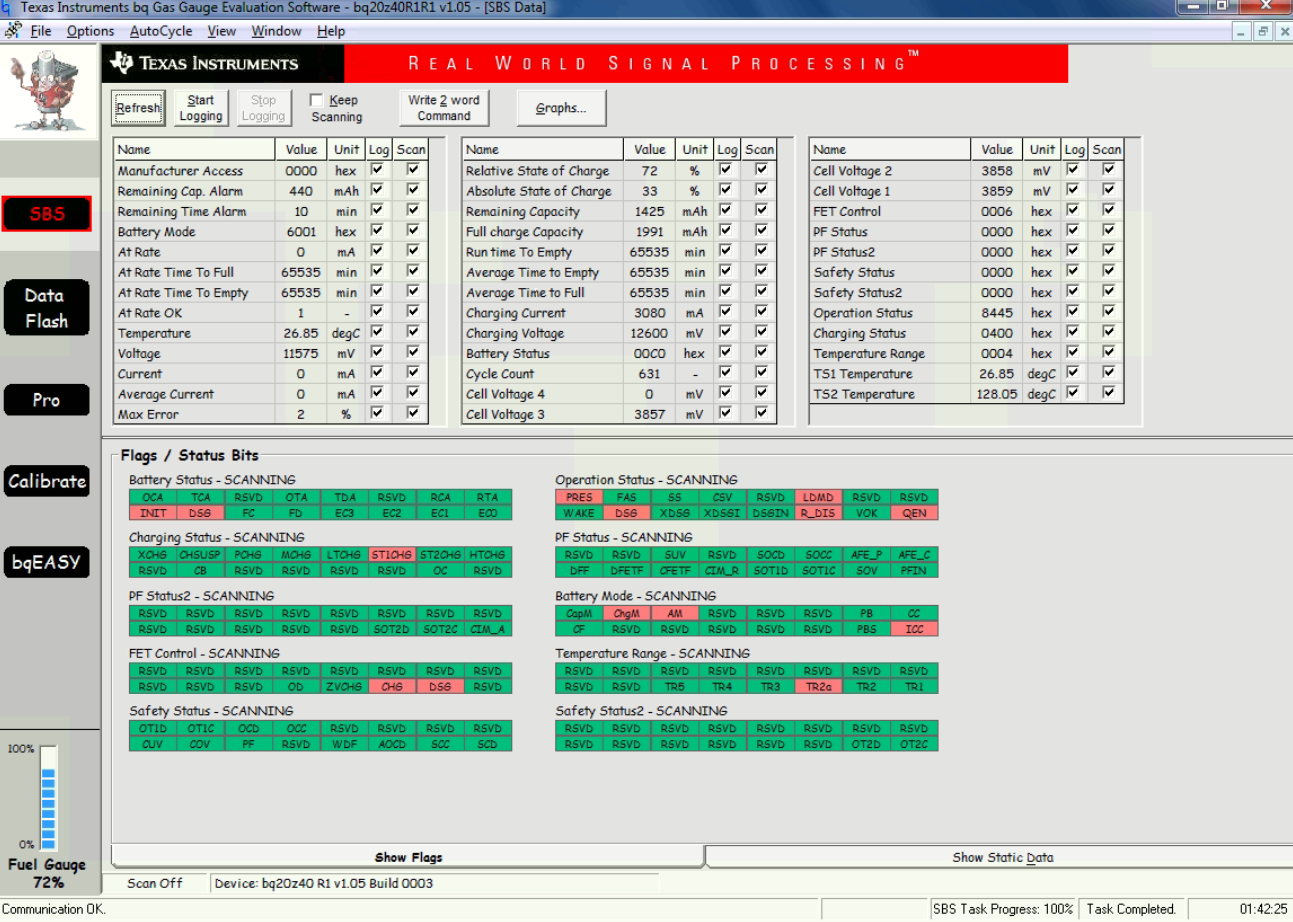Open the Graphs dialog

[x=561, y=108]
